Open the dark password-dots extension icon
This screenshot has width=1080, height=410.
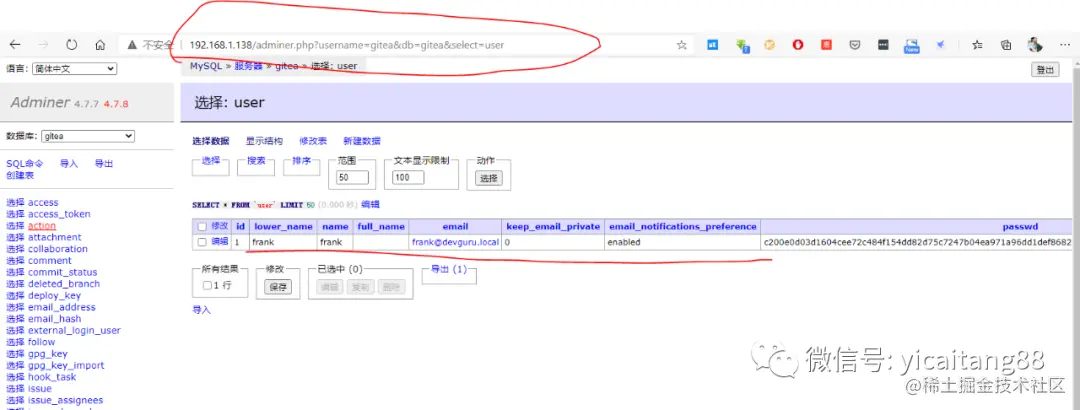click(x=883, y=45)
